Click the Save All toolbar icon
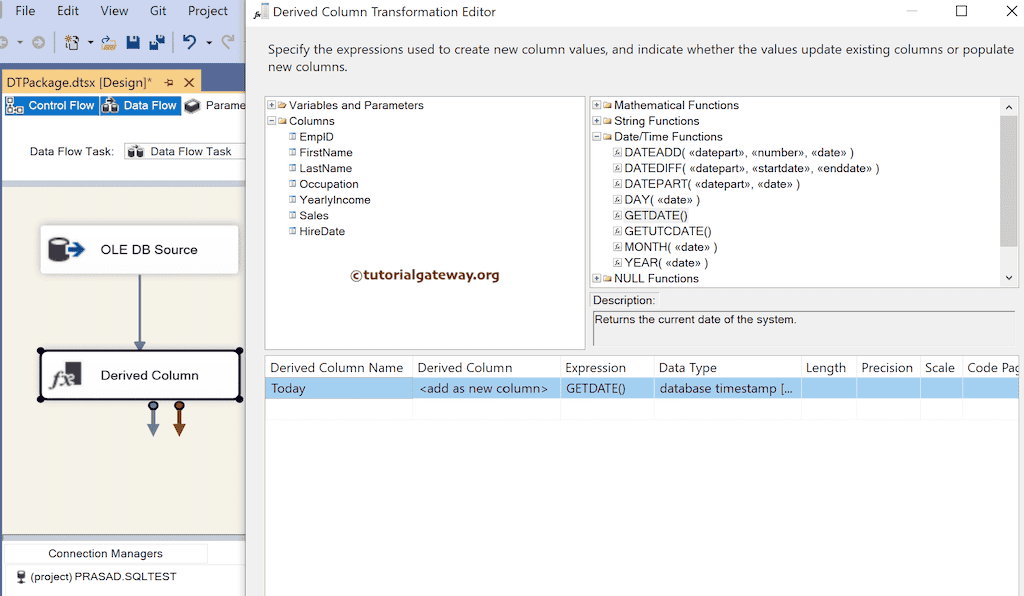The image size is (1024, 596). pos(156,42)
